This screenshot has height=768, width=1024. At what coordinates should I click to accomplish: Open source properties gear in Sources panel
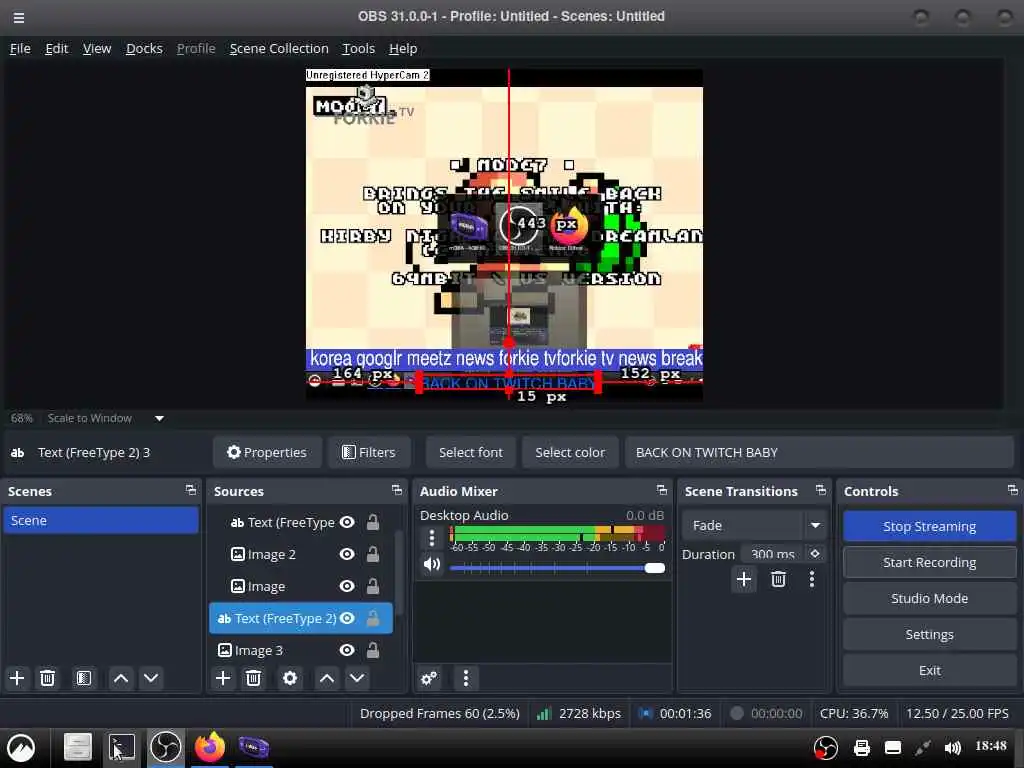(290, 678)
